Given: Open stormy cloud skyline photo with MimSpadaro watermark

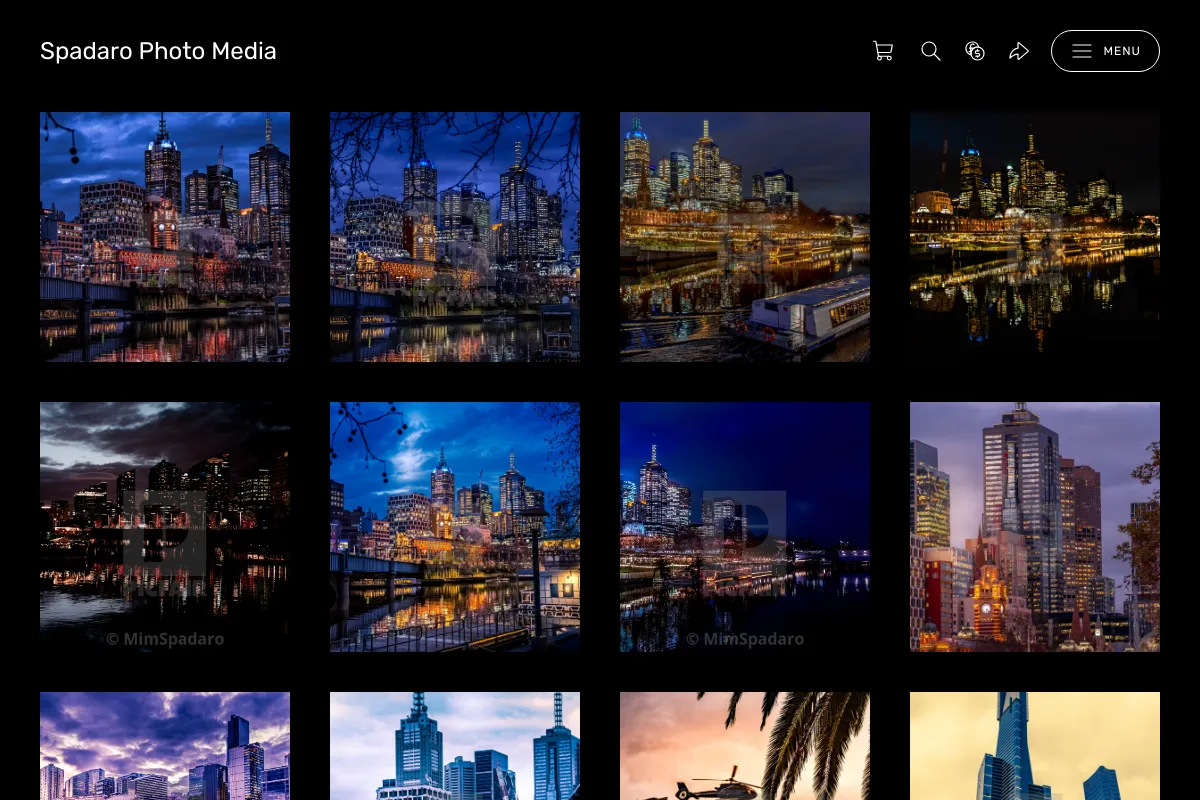Looking at the screenshot, I should click(165, 527).
